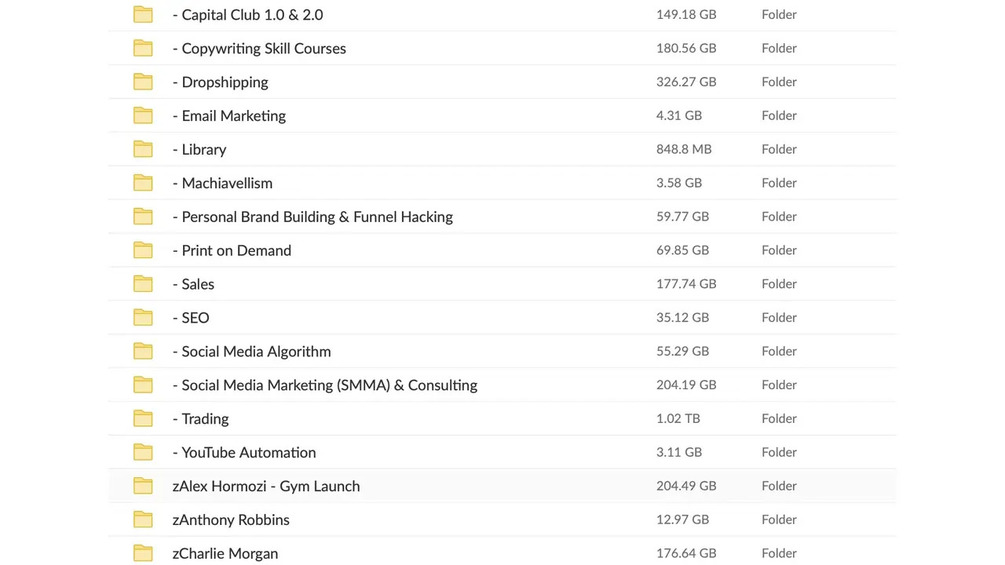Viewport: 1005px width, 565px height.
Task: Select the Dropshipping folder icon
Action: coord(143,81)
